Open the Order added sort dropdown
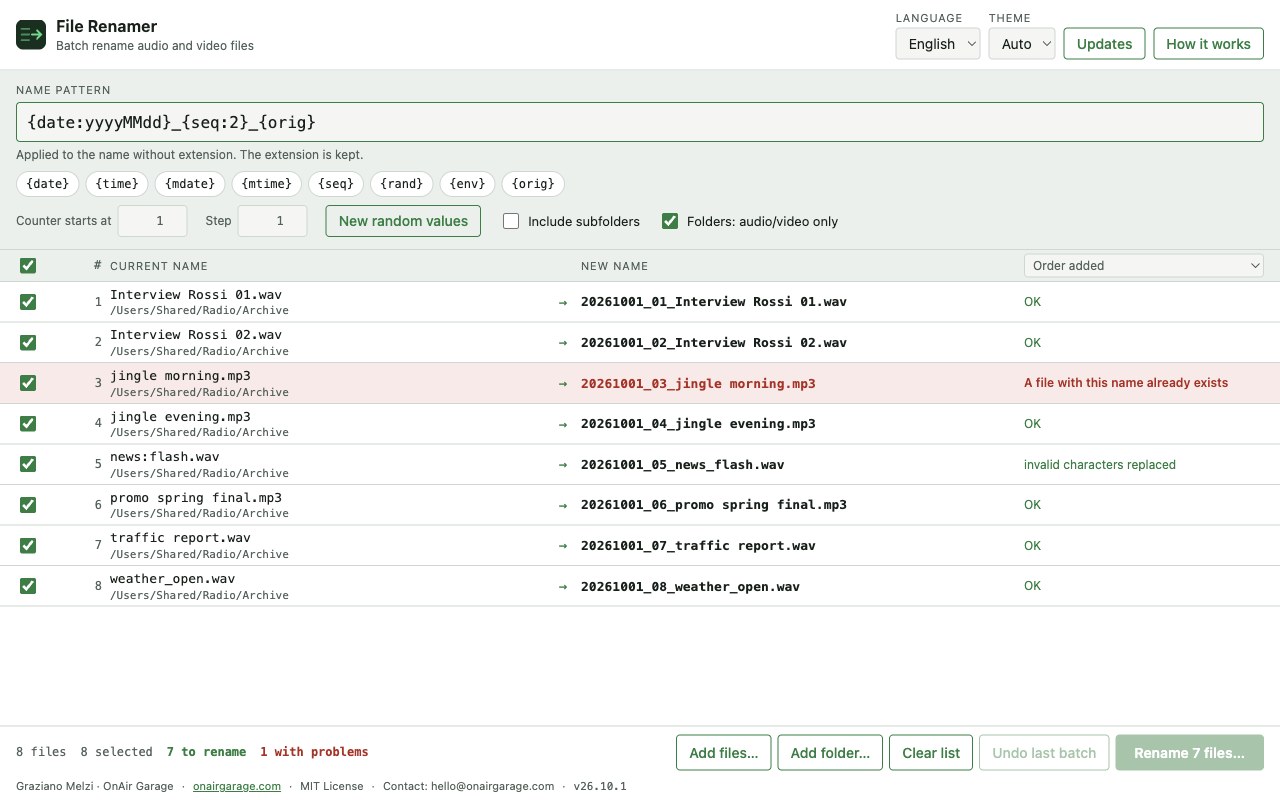Screen dimensions: 1280x800 pyautogui.click(x=1144, y=265)
